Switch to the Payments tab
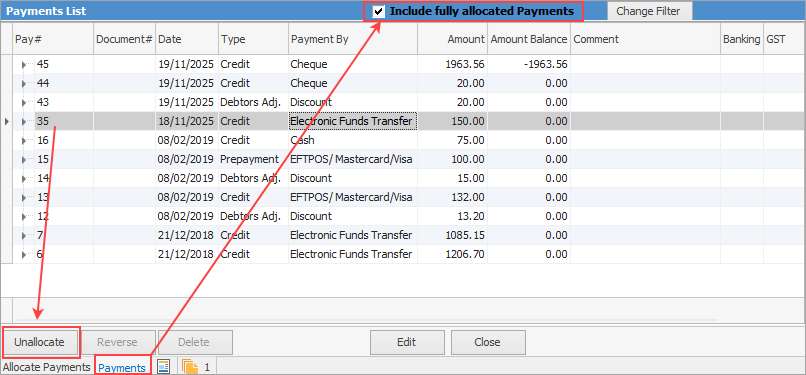 122,368
